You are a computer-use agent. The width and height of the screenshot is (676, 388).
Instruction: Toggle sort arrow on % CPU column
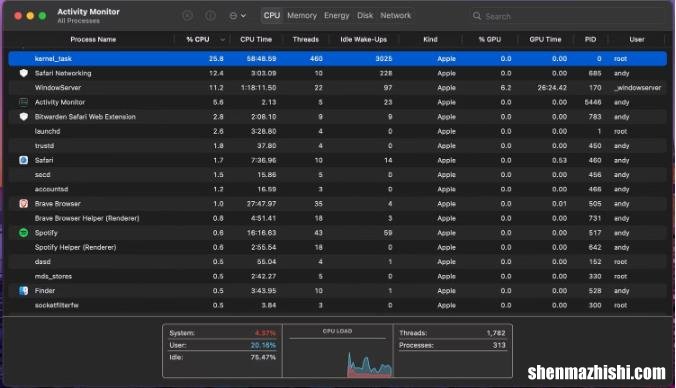click(222, 40)
